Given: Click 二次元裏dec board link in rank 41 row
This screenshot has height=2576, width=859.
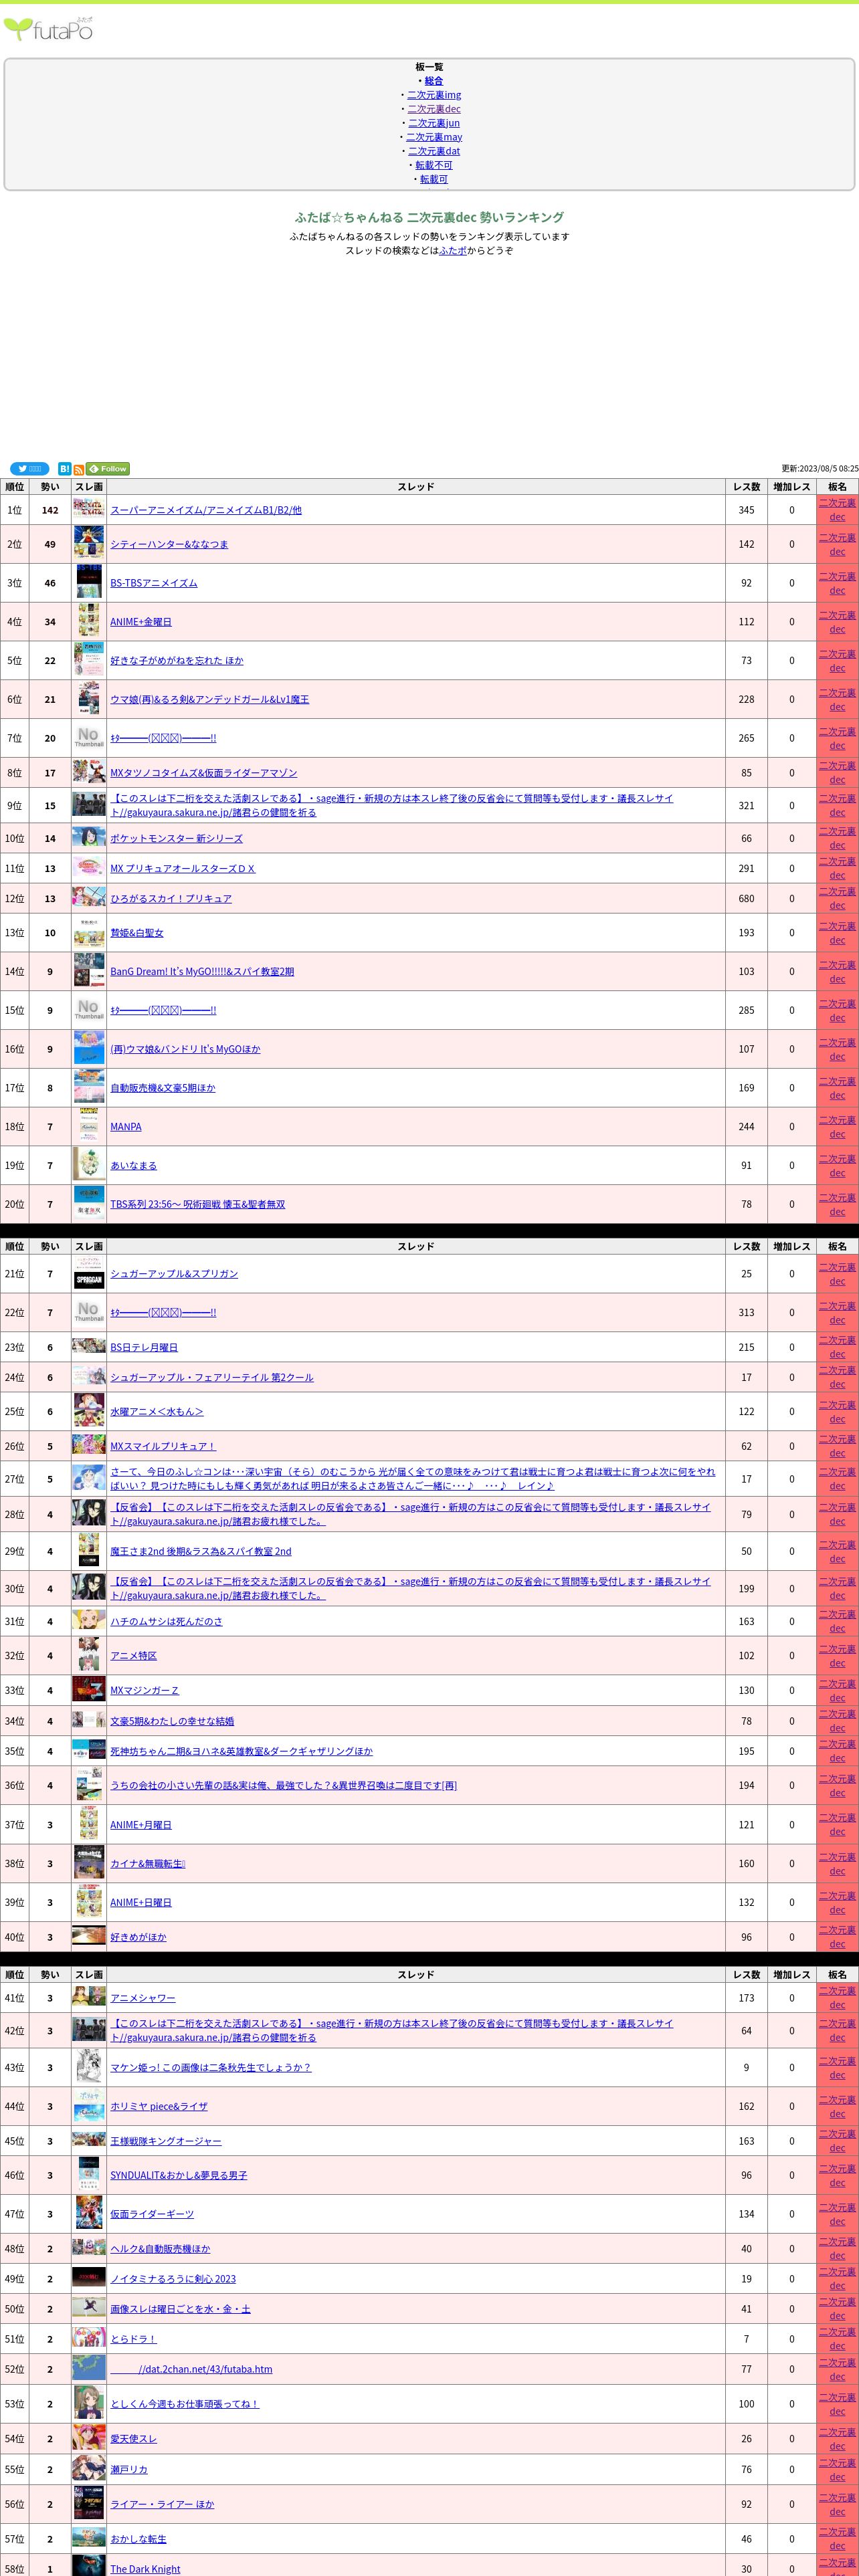Looking at the screenshot, I should [x=837, y=1998].
